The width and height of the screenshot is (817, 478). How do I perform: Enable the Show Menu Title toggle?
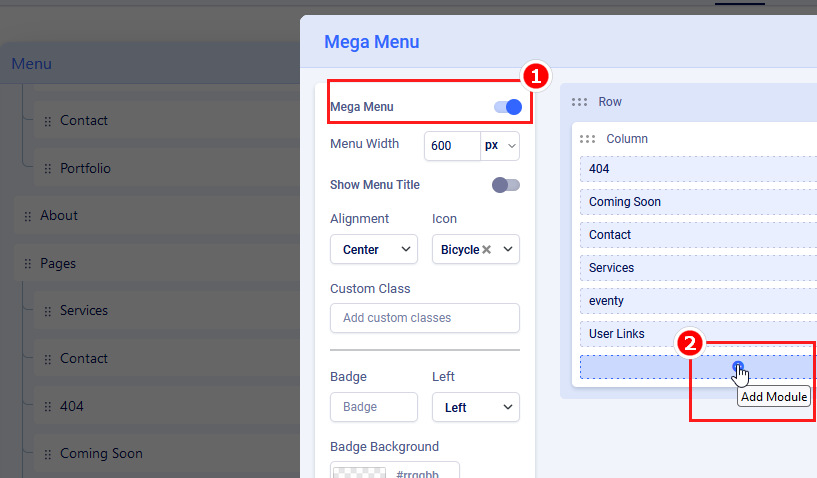tap(506, 185)
